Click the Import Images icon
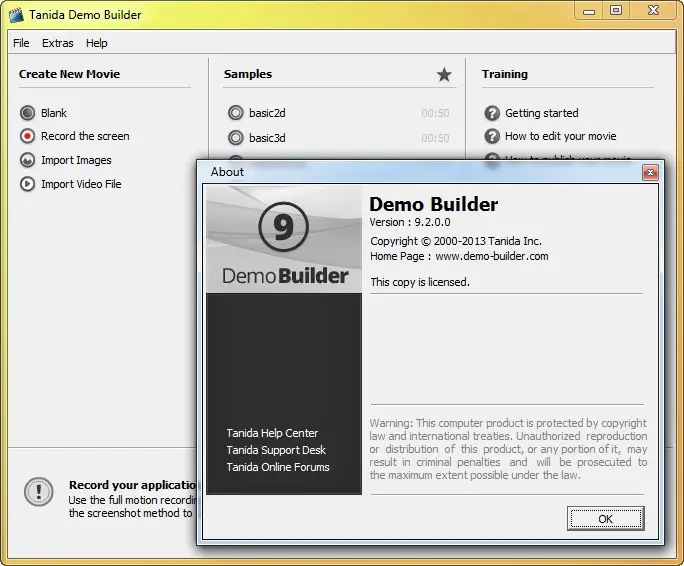The width and height of the screenshot is (684, 566). coord(27,160)
